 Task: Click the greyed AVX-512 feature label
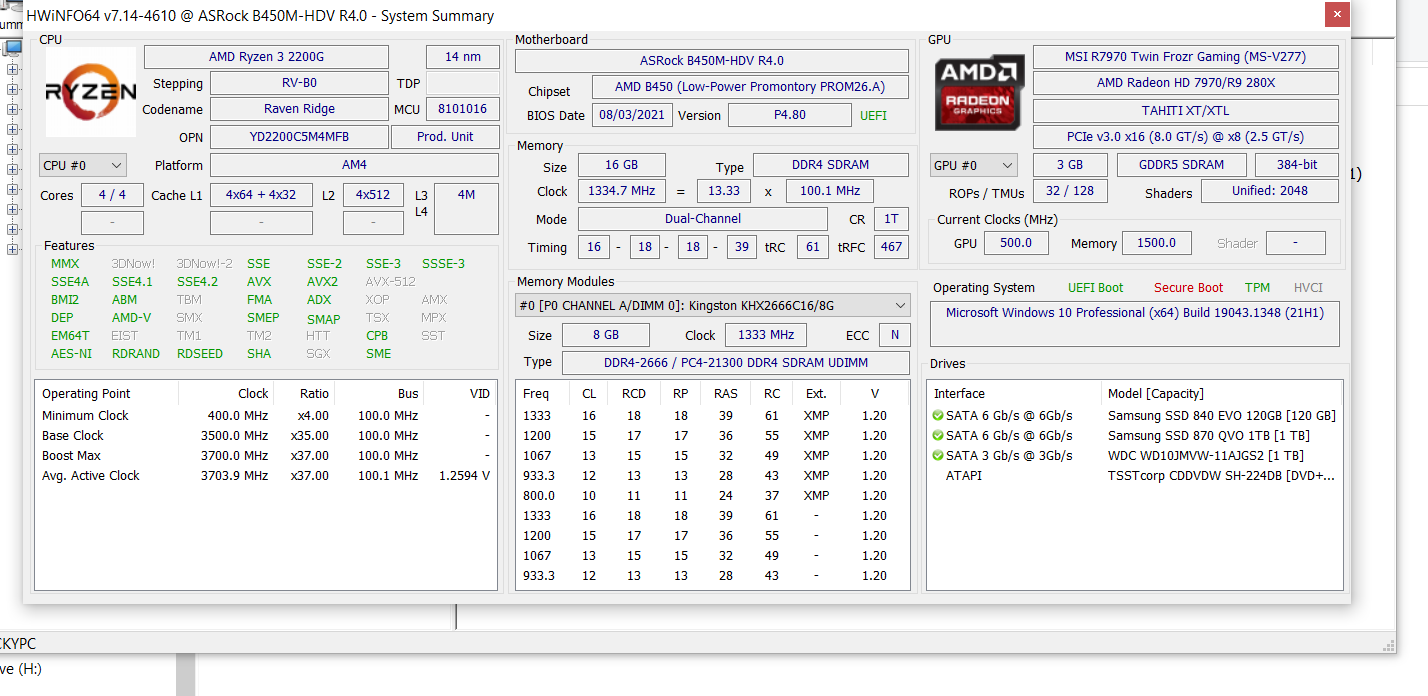(x=390, y=282)
